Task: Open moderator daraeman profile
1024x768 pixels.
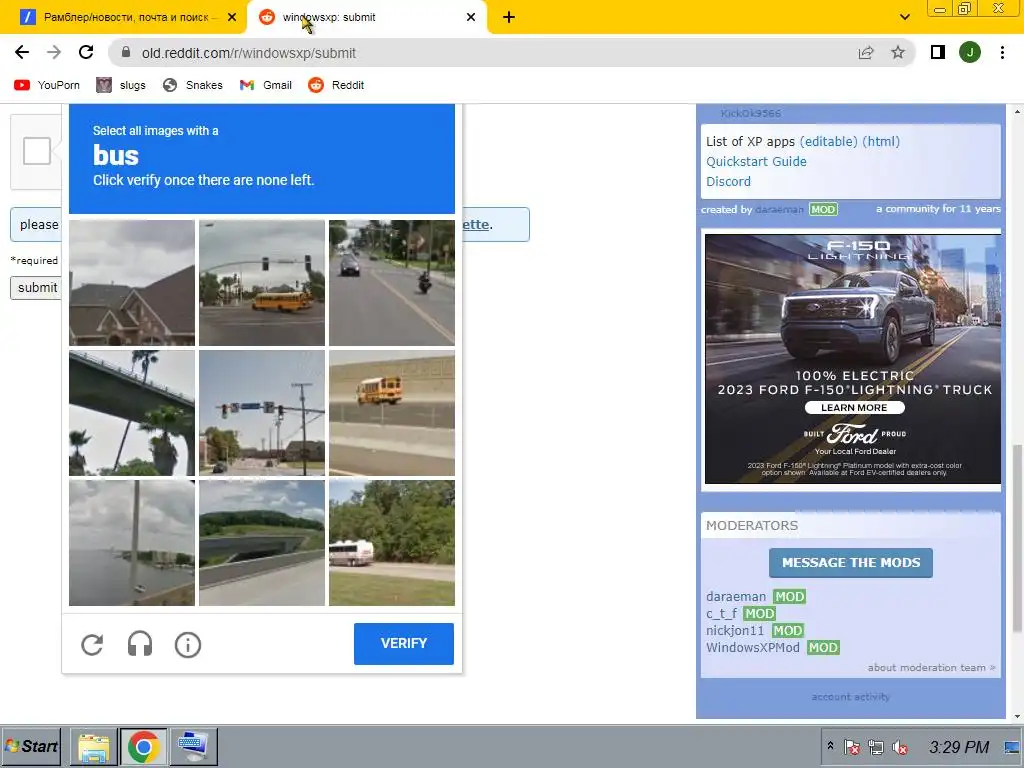Action: pyautogui.click(x=735, y=597)
